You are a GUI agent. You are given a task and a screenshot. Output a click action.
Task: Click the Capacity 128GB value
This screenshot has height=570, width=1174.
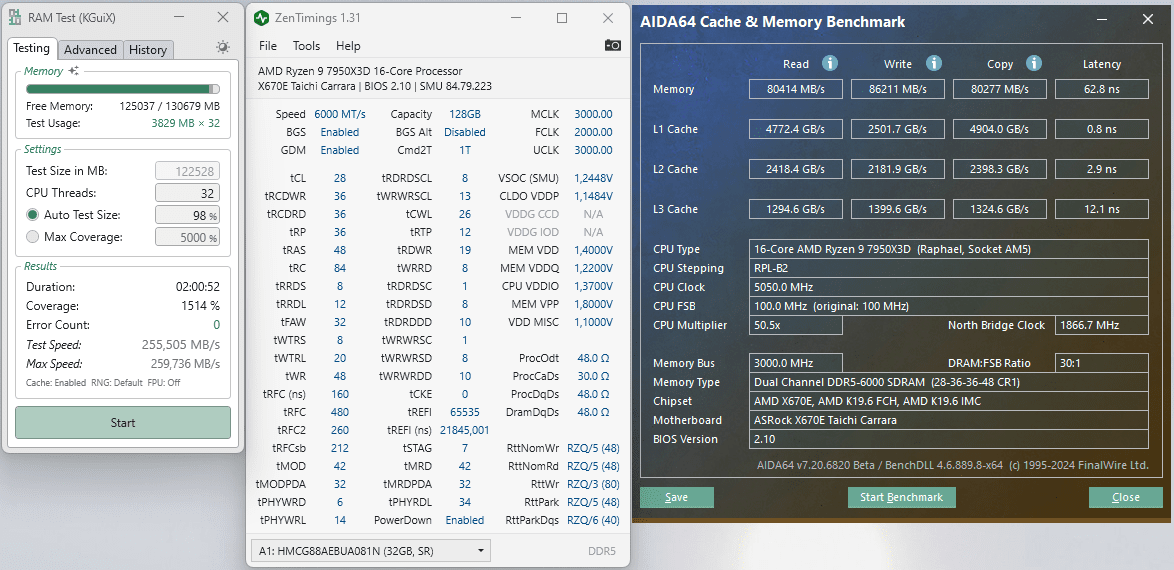[x=465, y=115]
